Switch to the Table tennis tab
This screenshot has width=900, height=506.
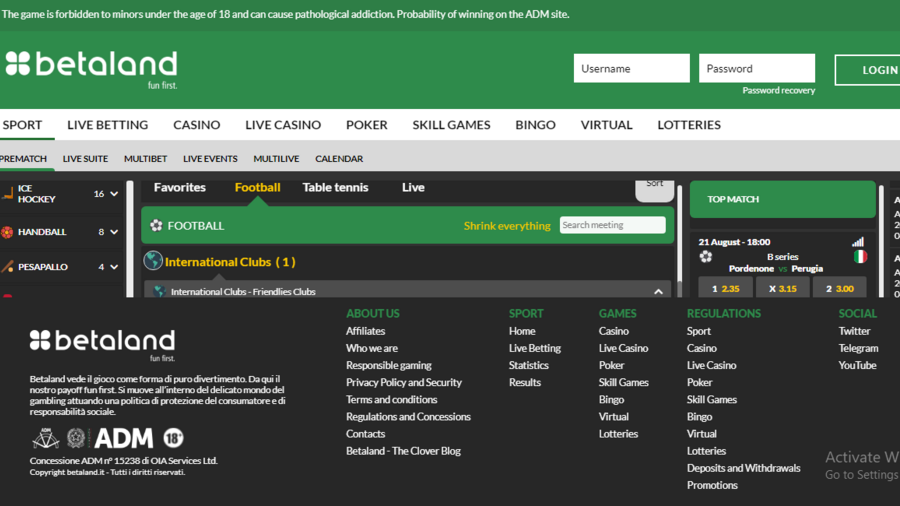point(335,187)
